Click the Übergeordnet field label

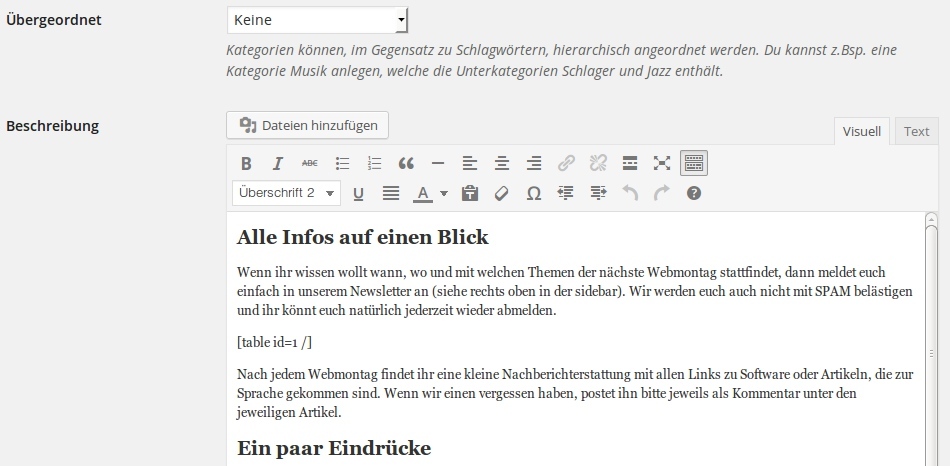[x=54, y=20]
